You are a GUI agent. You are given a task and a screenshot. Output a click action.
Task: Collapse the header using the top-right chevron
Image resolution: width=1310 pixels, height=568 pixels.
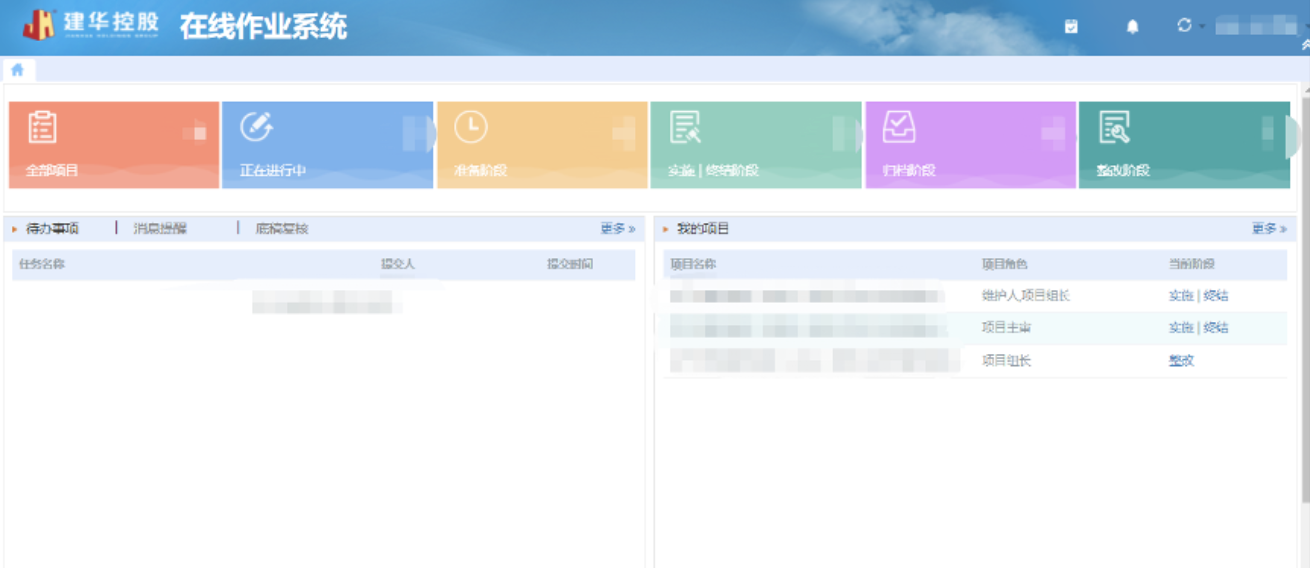pos(1305,44)
